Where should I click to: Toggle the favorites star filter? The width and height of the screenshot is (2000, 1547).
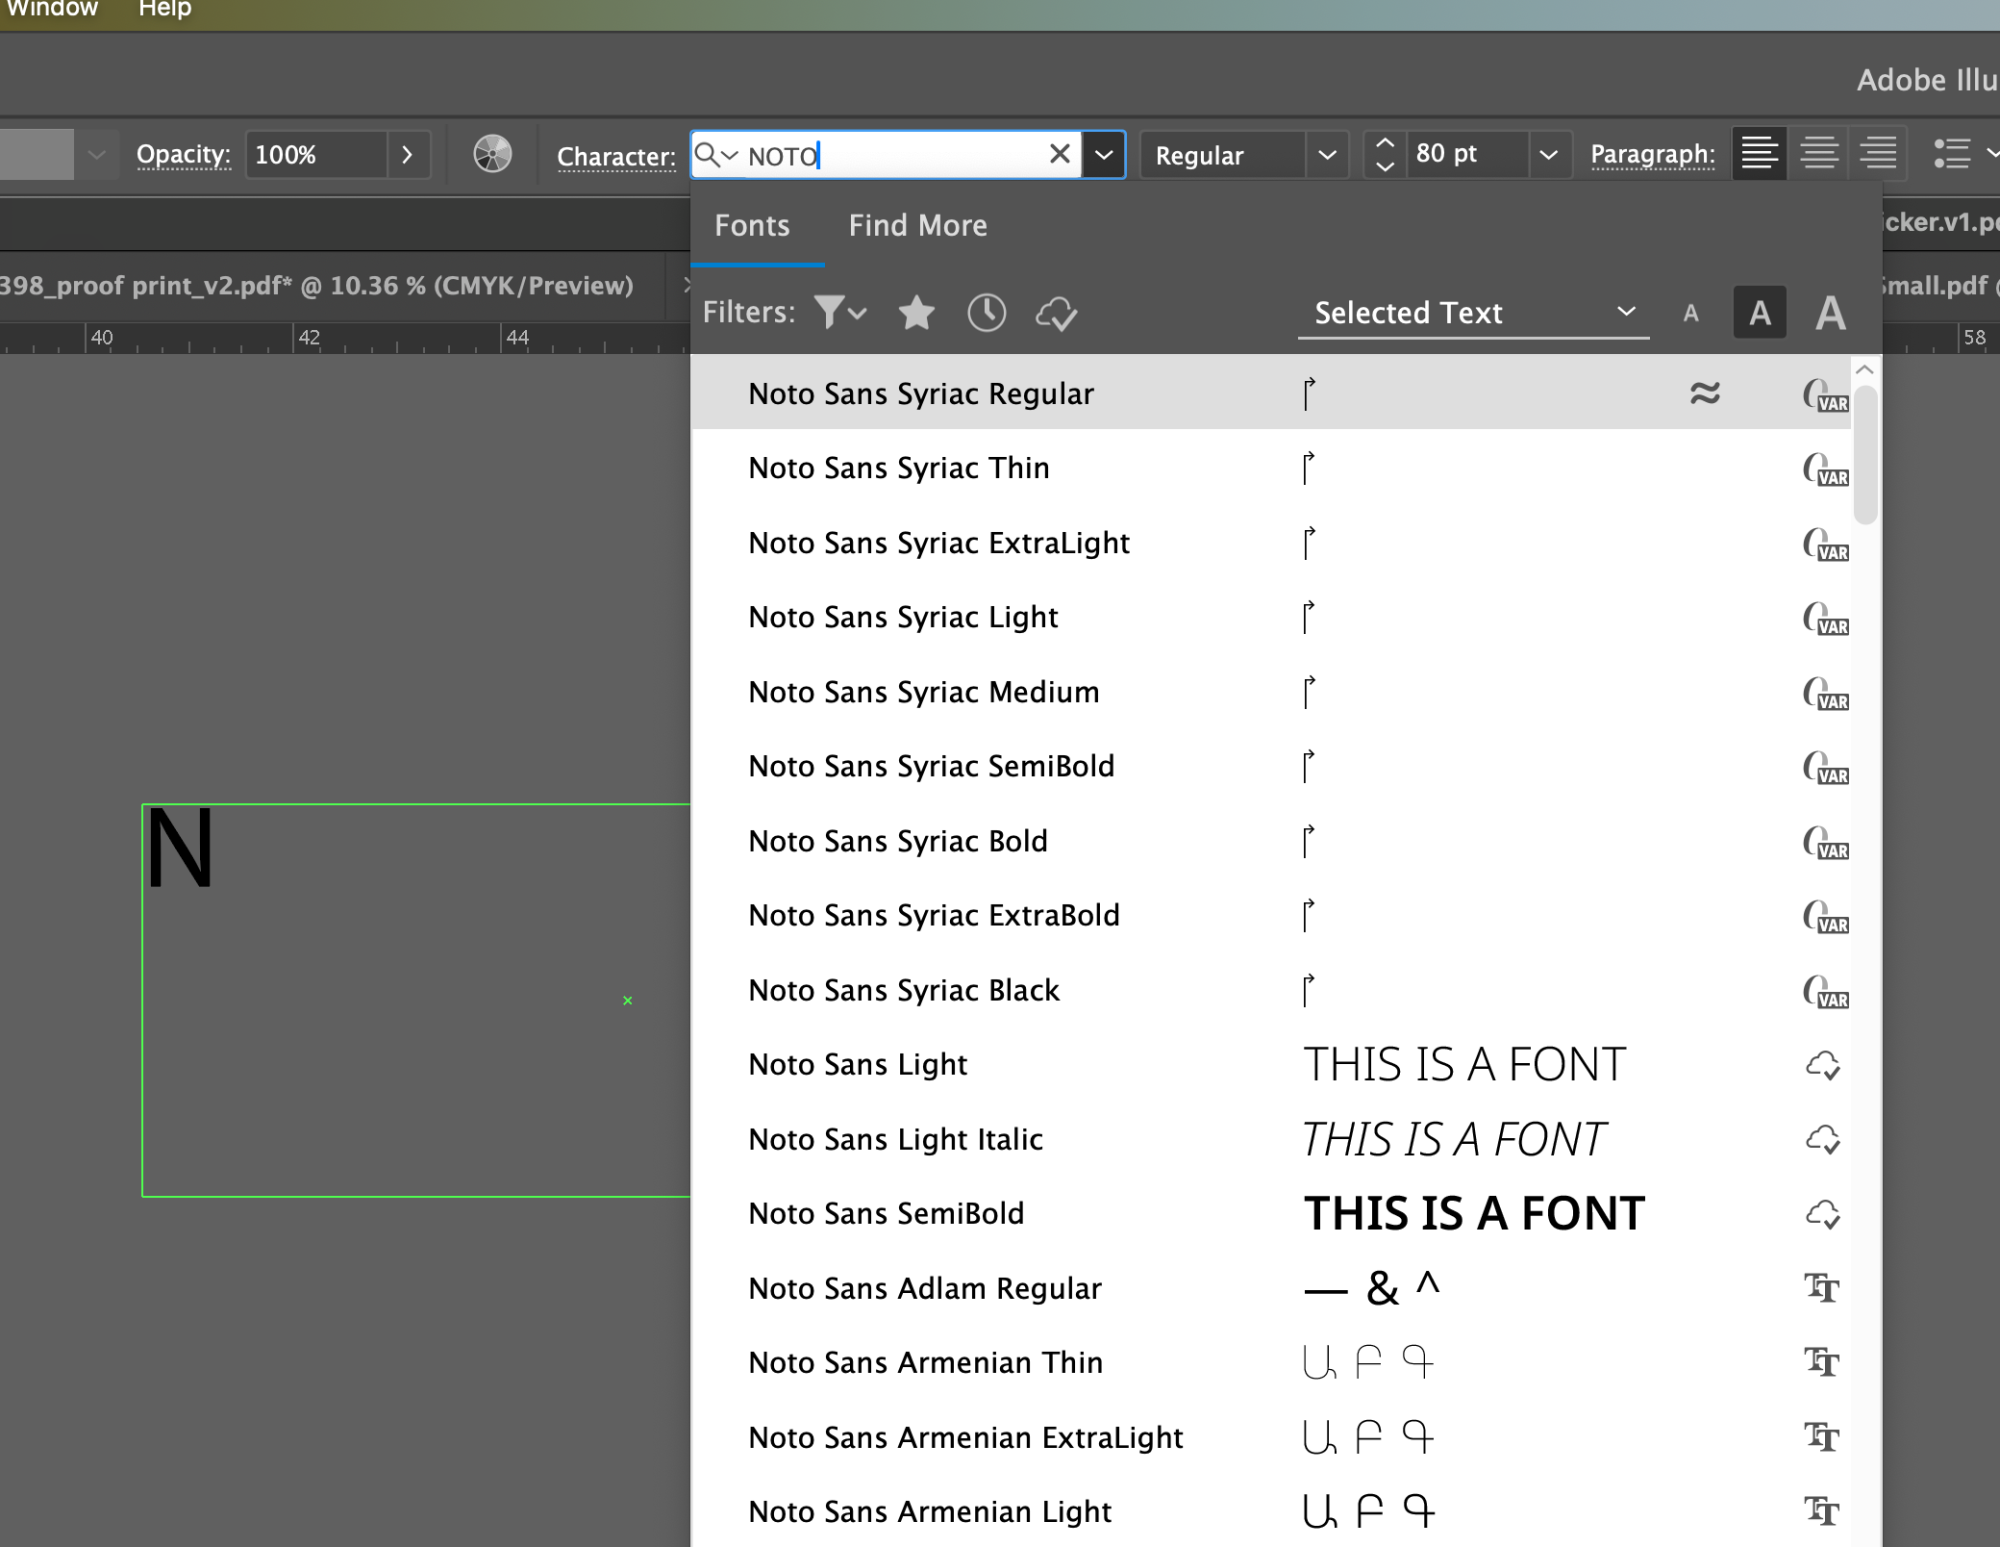916,313
